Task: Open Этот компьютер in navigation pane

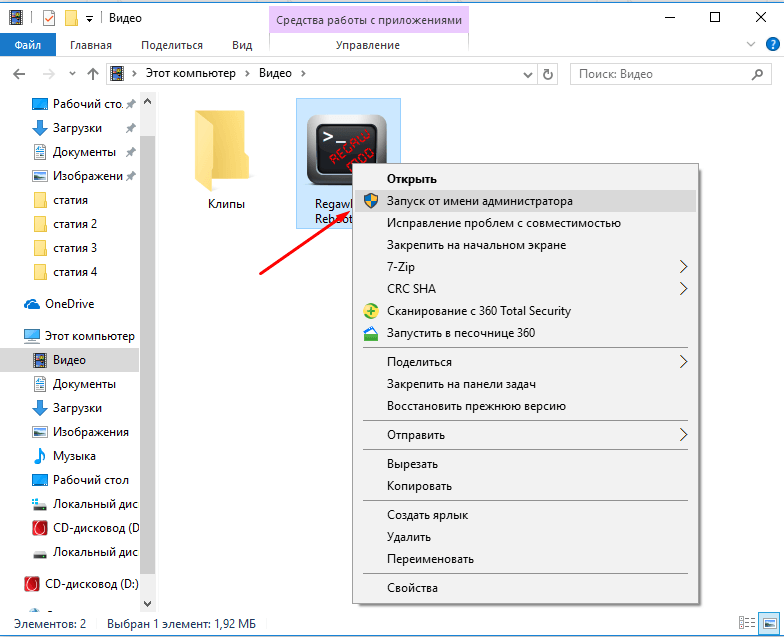Action: 90,336
